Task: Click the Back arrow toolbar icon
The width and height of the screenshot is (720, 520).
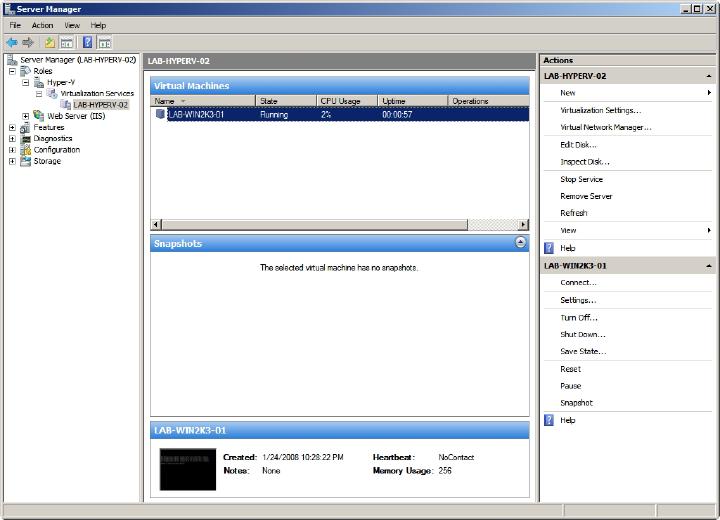Action: [12, 43]
